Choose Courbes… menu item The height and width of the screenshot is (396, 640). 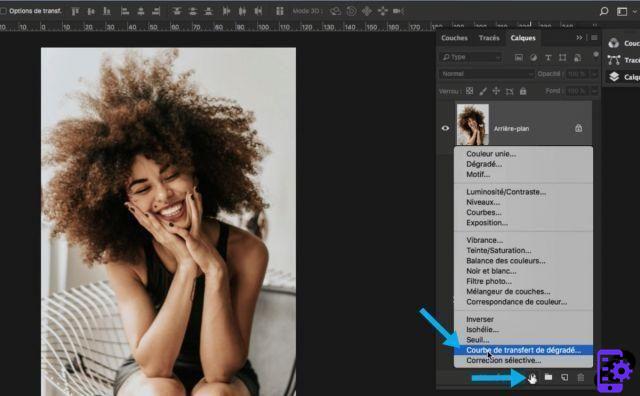[523, 212]
